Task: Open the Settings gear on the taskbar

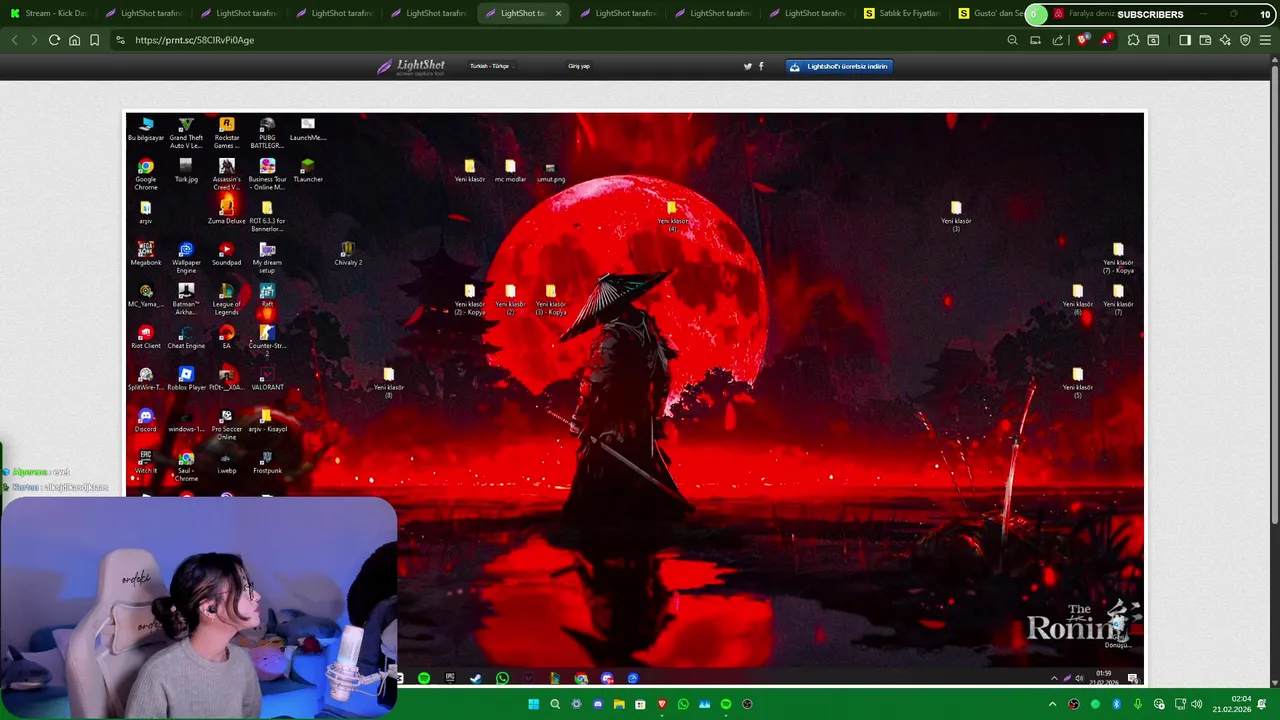Action: (576, 704)
